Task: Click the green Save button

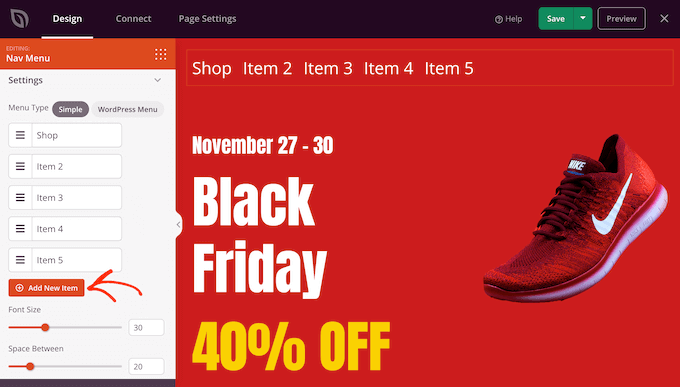Action: point(556,19)
